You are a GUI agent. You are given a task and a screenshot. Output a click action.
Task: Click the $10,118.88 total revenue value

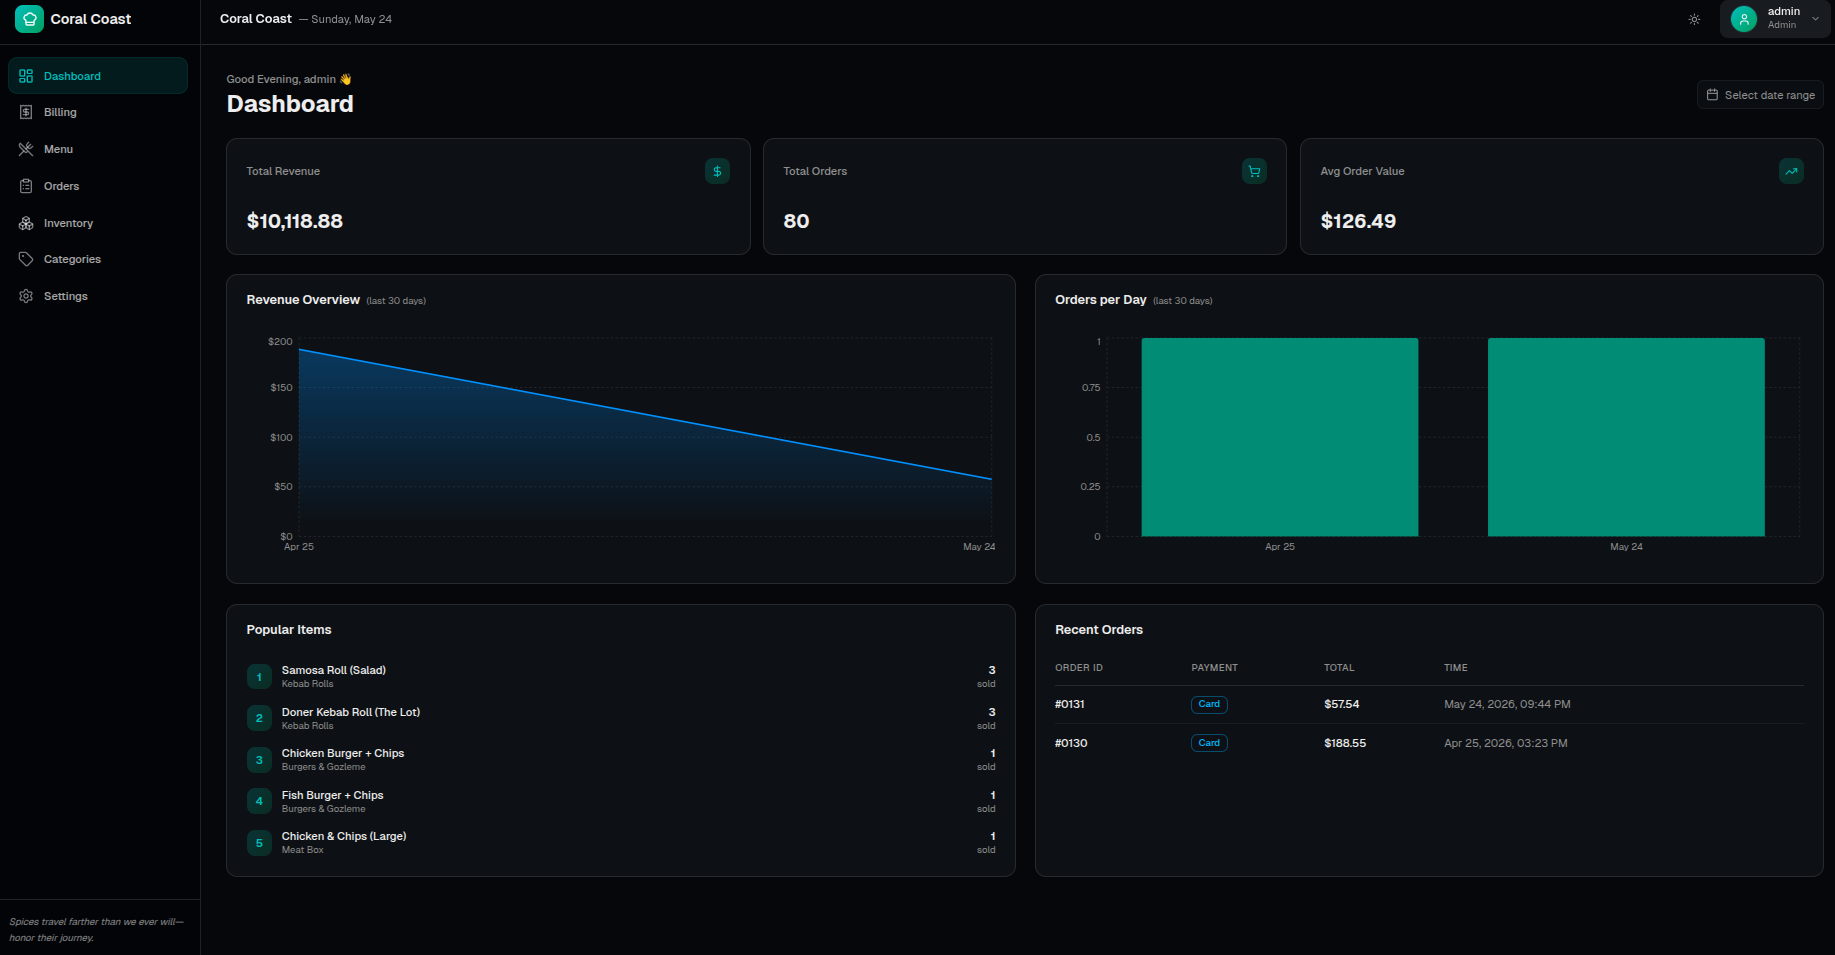pyautogui.click(x=295, y=221)
